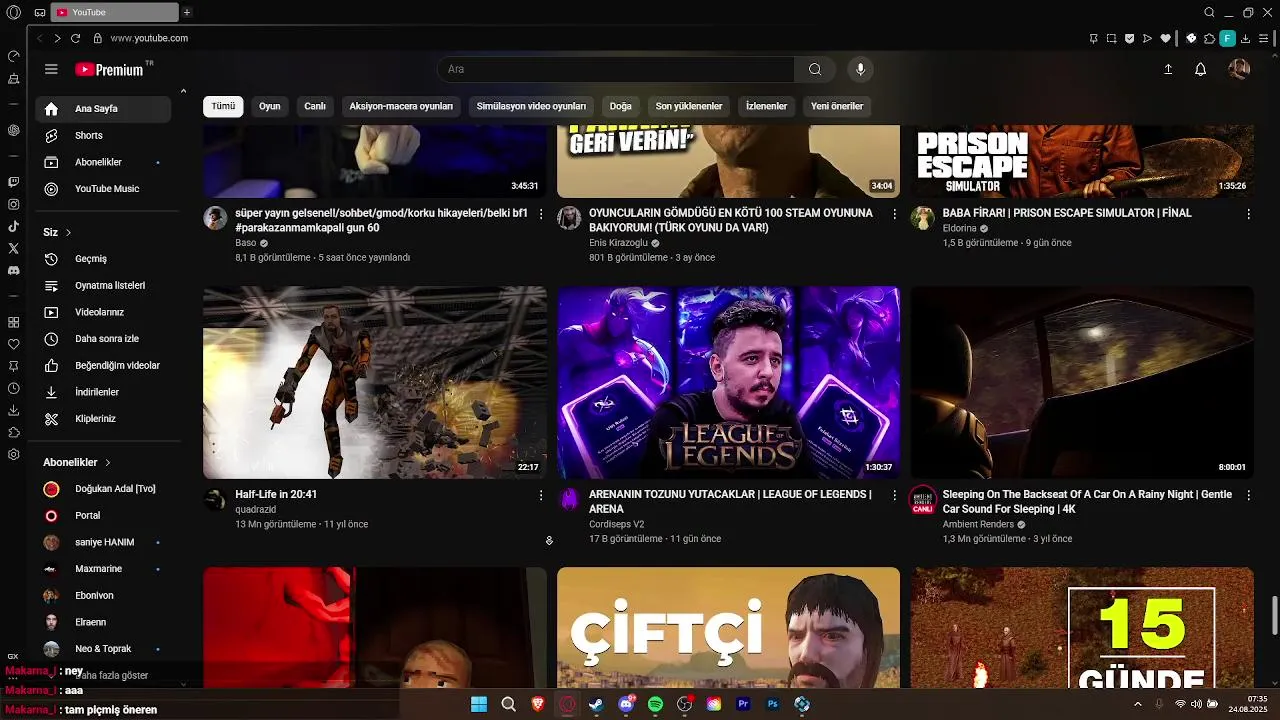Image resolution: width=1280 pixels, height=720 pixels.
Task: Open the account avatar menu
Action: (1239, 69)
